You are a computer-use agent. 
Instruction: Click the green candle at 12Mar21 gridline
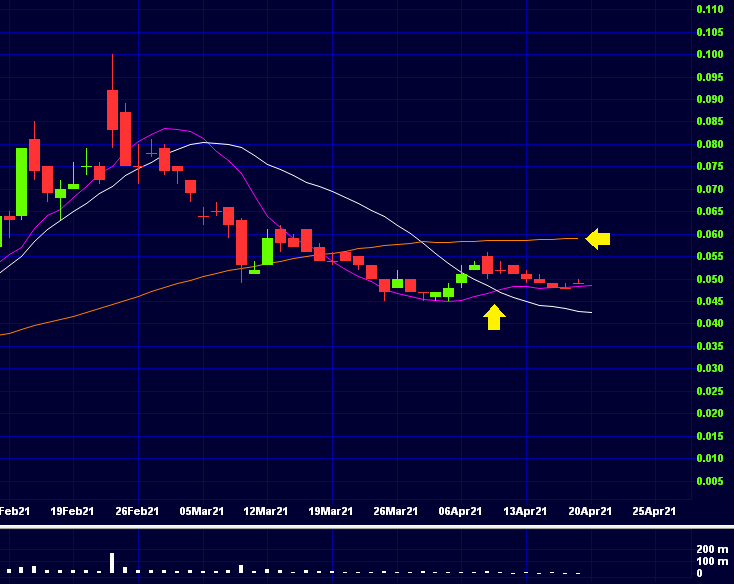tap(267, 251)
